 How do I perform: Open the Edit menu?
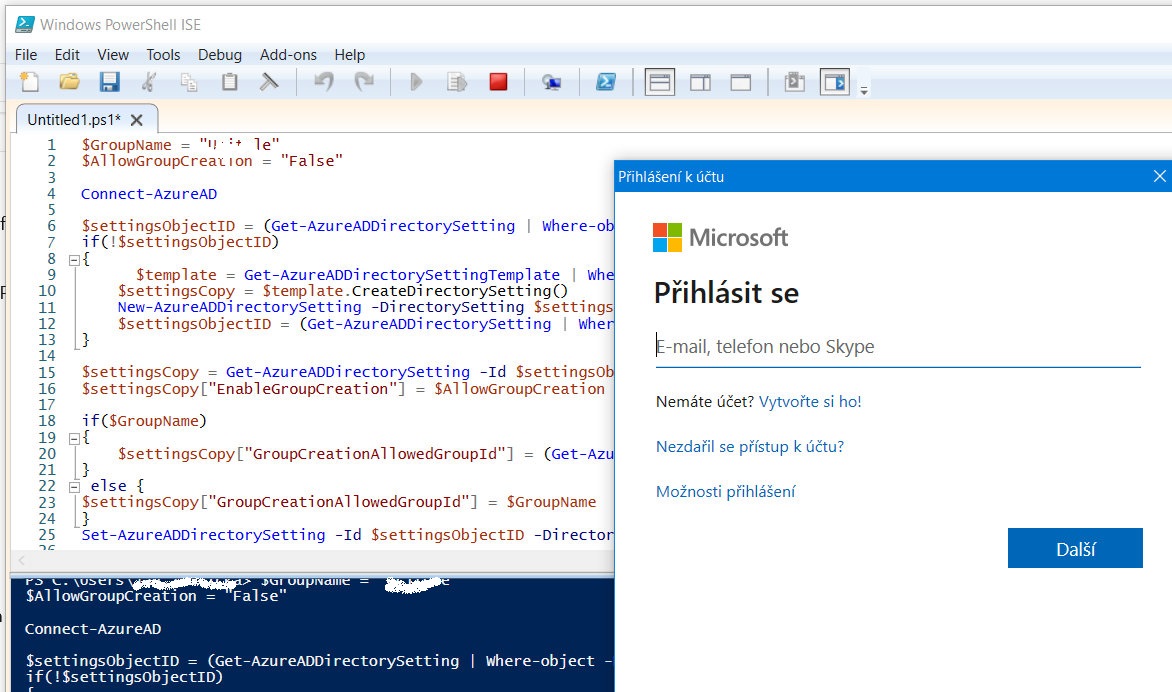click(67, 55)
